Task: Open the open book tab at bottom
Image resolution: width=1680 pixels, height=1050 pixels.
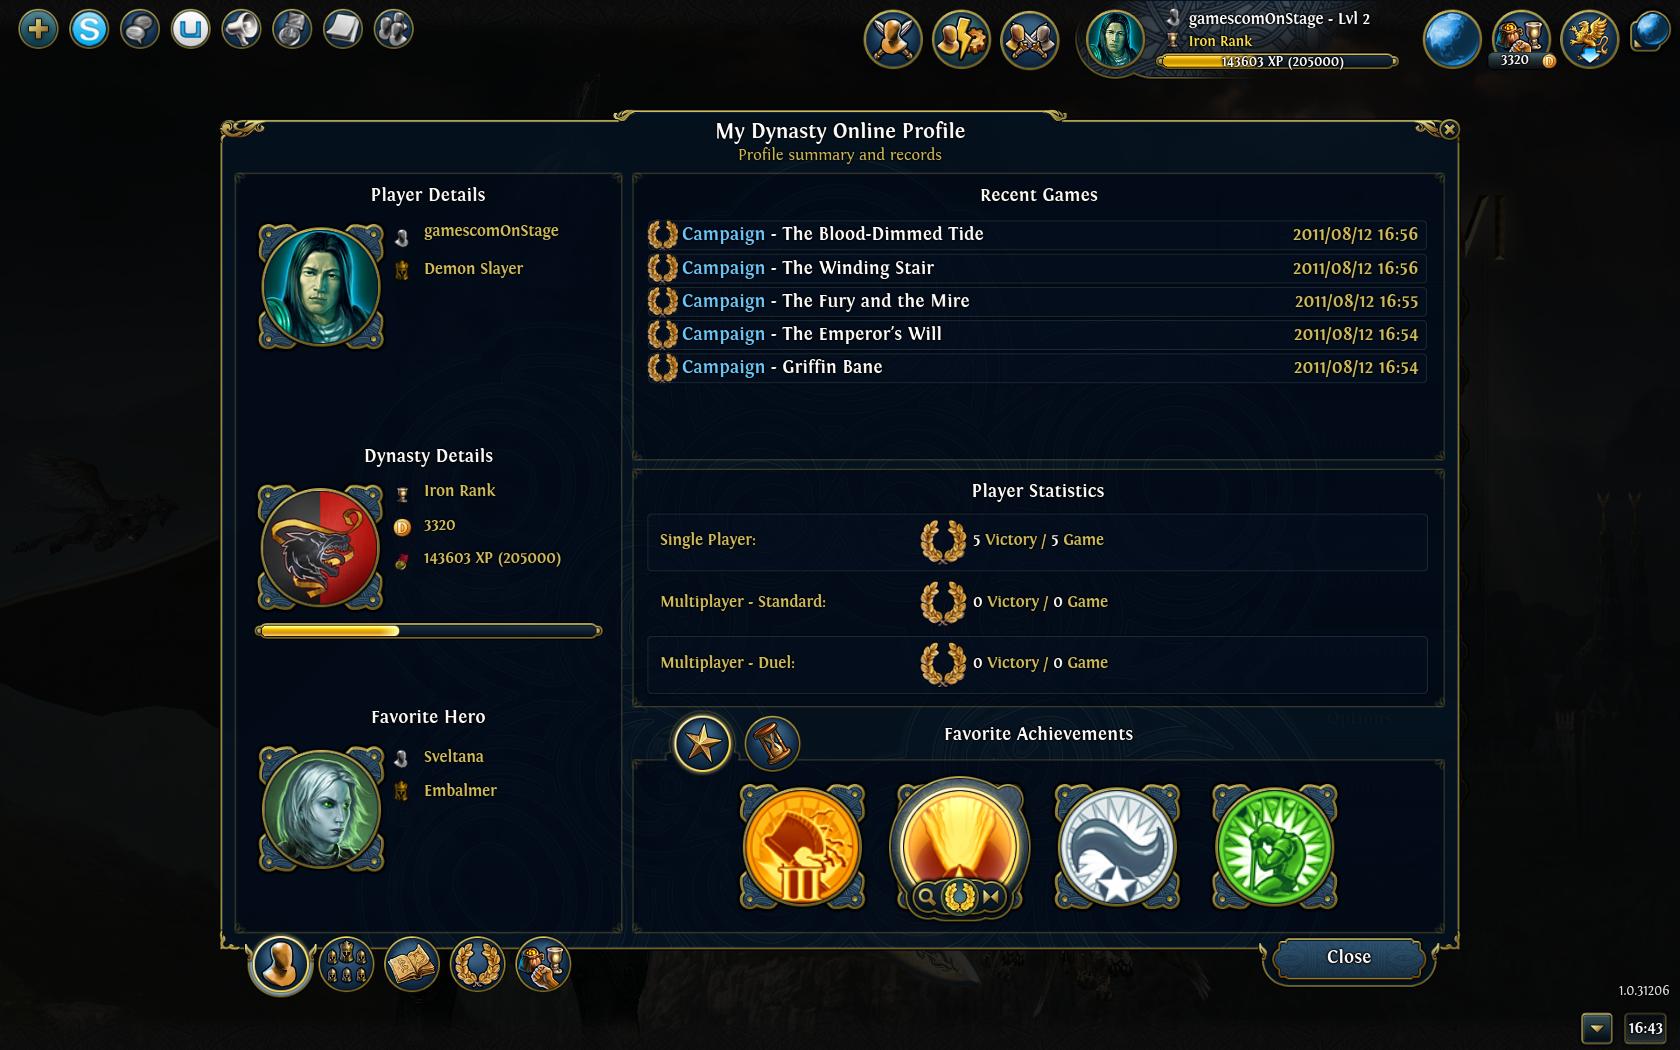Action: [411, 964]
